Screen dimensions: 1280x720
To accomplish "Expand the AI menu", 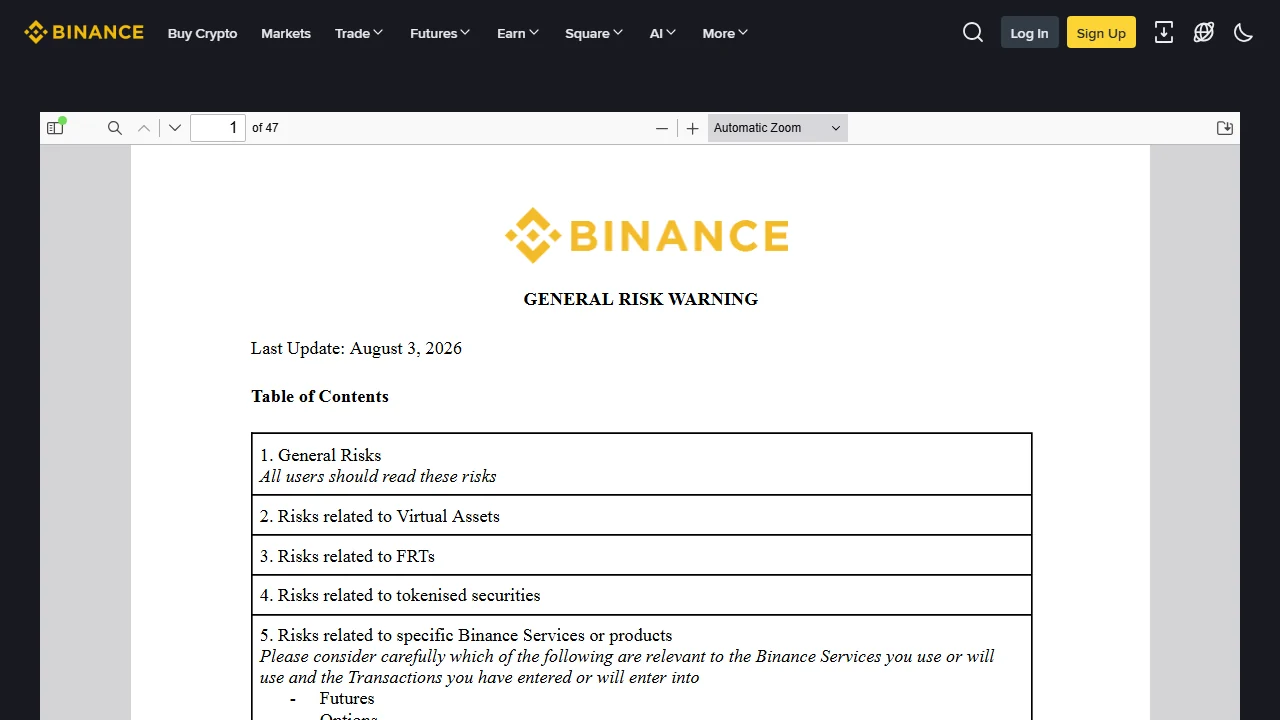I will pyautogui.click(x=663, y=33).
